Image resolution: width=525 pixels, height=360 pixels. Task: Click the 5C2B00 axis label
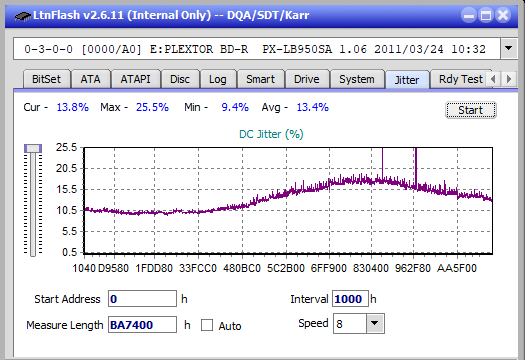click(x=286, y=268)
